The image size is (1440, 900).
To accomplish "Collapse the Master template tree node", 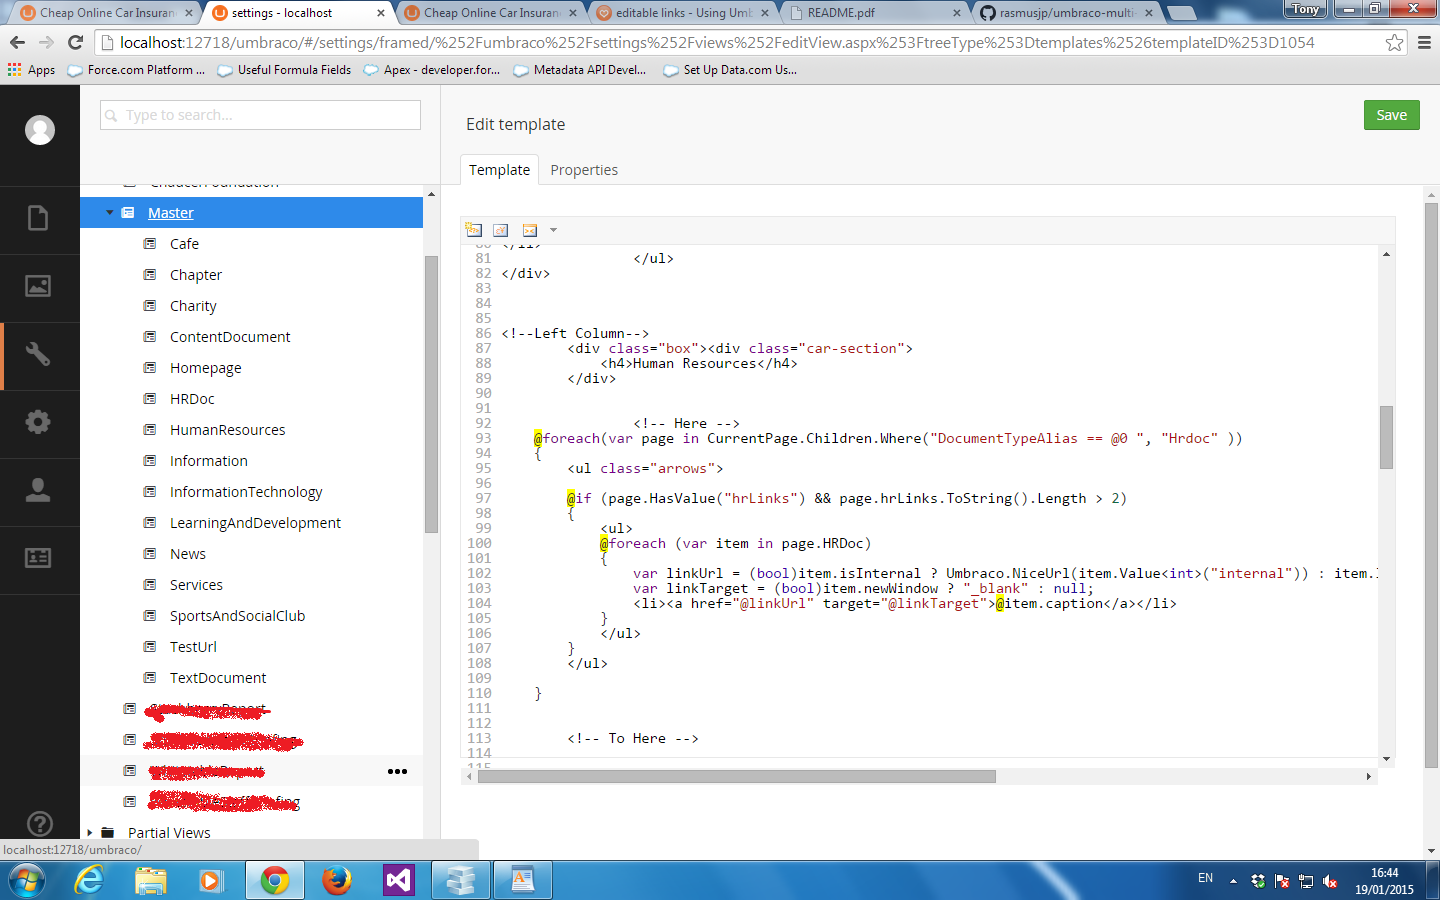I will coord(110,213).
